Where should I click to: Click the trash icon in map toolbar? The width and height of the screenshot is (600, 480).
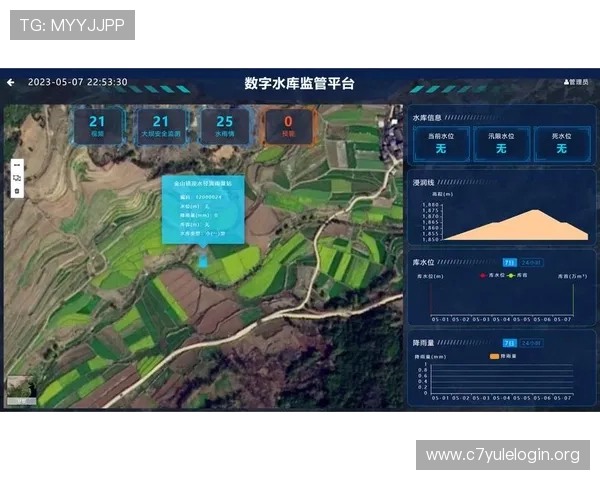17,191
